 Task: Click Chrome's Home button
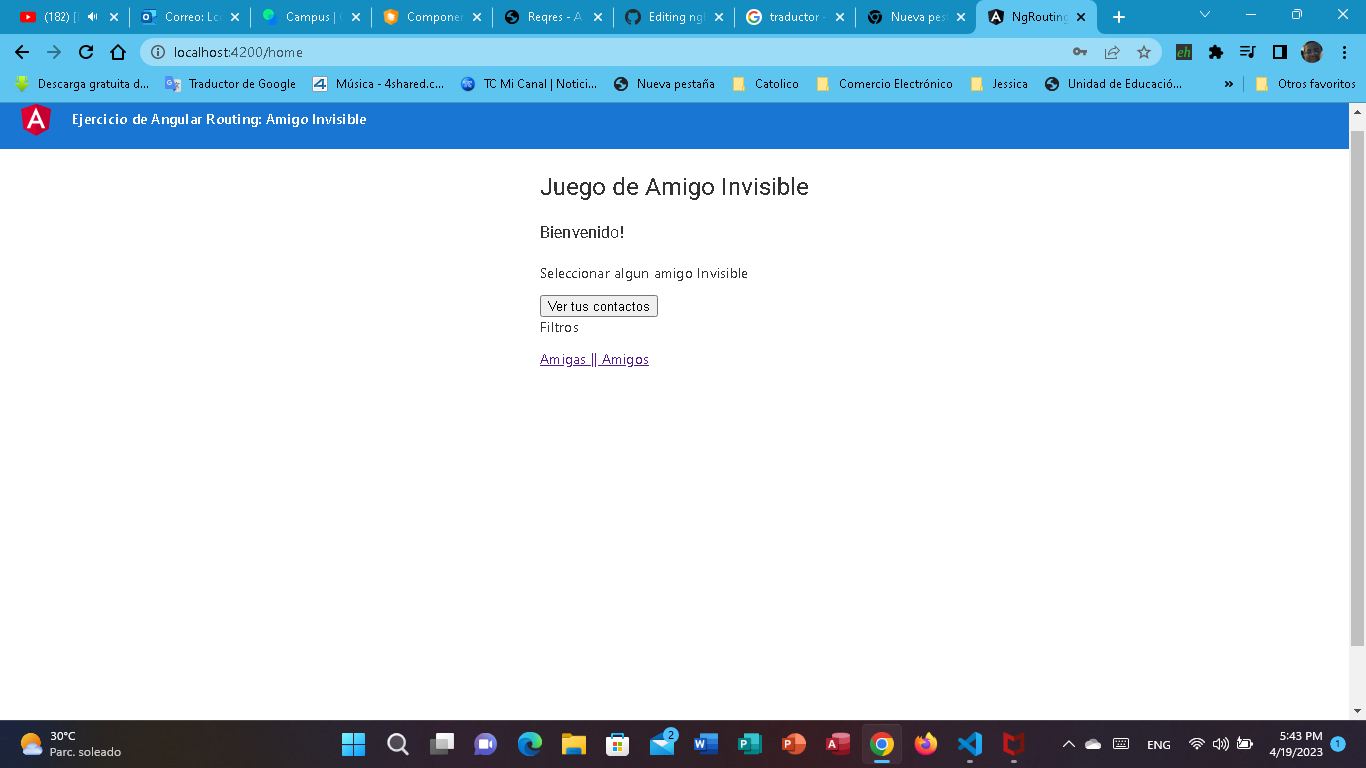tap(118, 52)
